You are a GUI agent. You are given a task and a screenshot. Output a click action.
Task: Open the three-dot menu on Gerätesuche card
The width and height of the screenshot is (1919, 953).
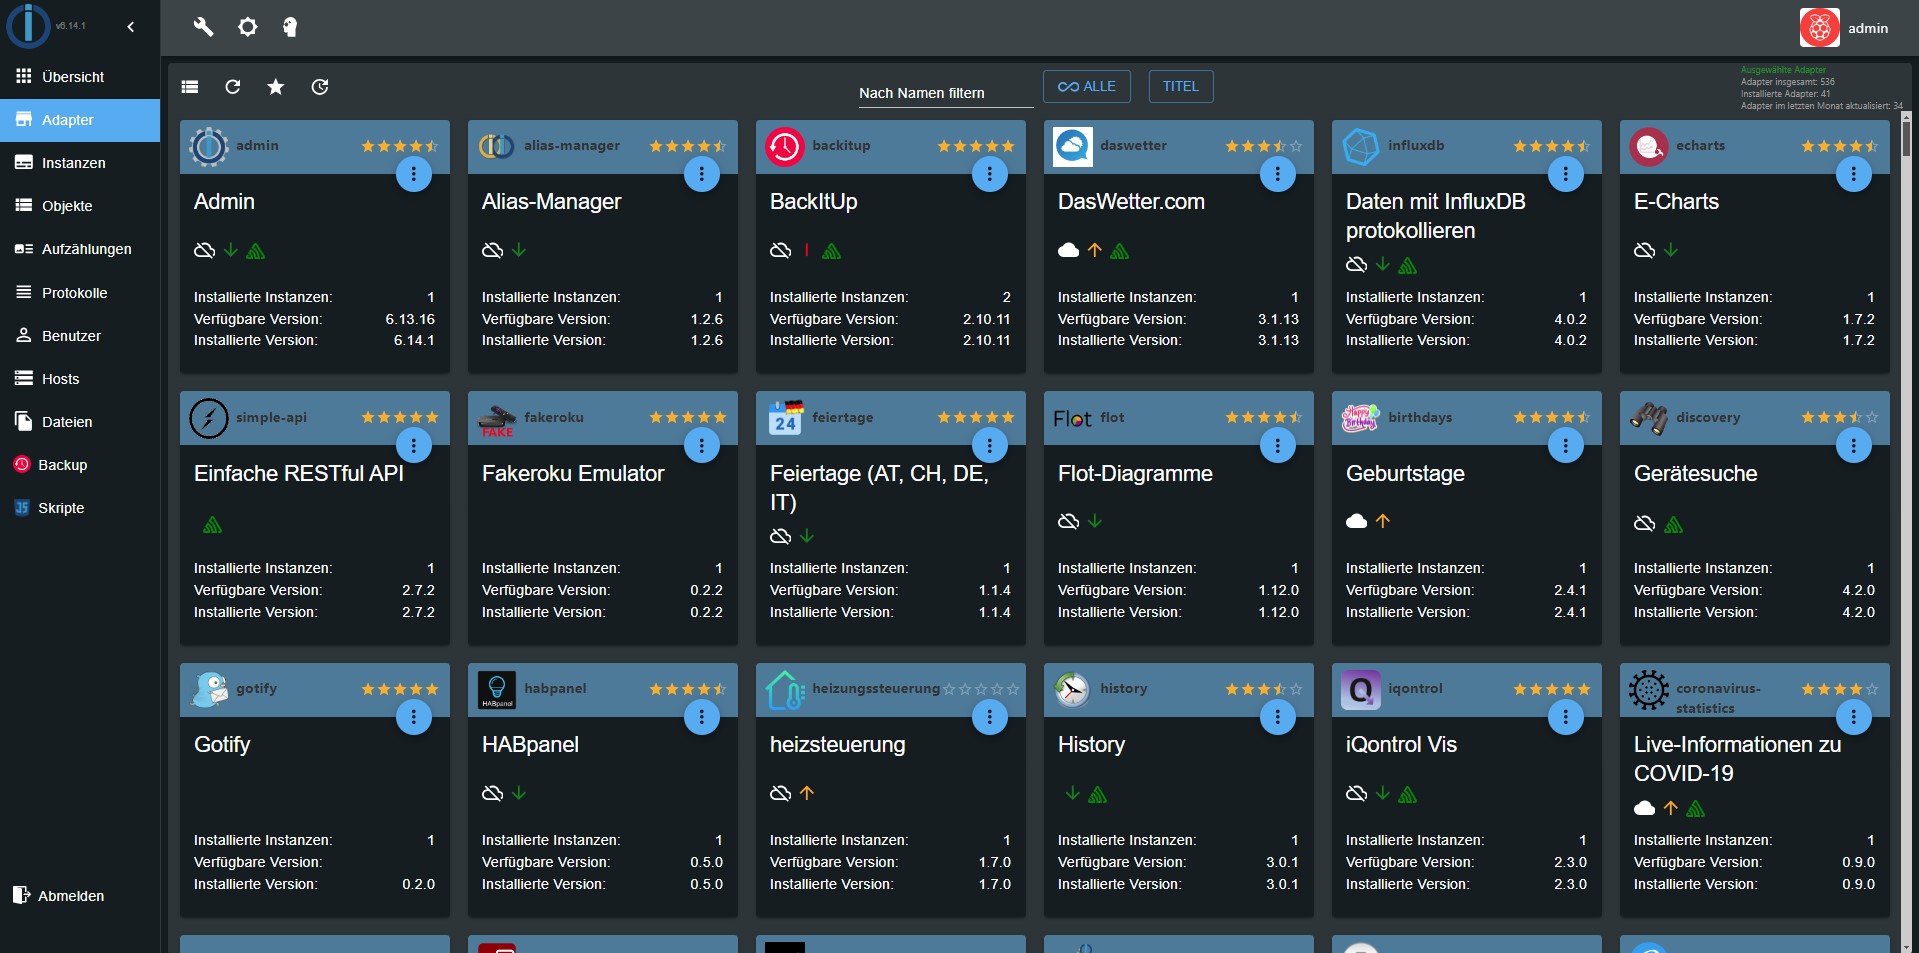pos(1854,445)
